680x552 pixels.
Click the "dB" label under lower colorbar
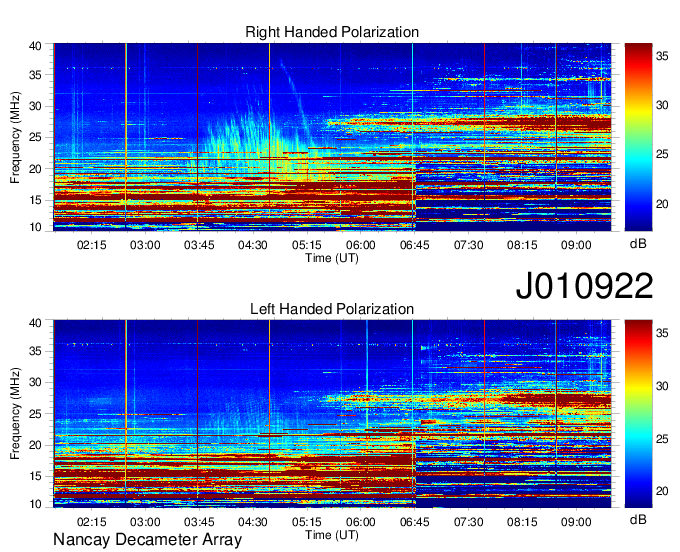(638, 519)
